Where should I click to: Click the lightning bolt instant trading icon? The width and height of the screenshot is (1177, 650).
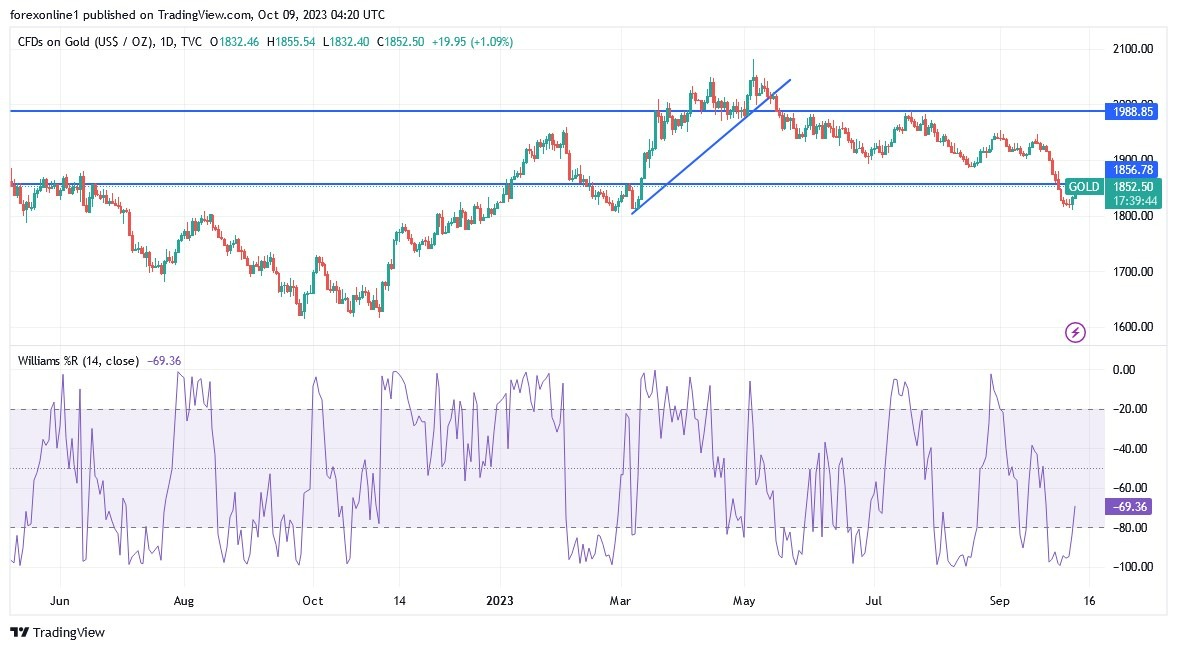(x=1075, y=332)
